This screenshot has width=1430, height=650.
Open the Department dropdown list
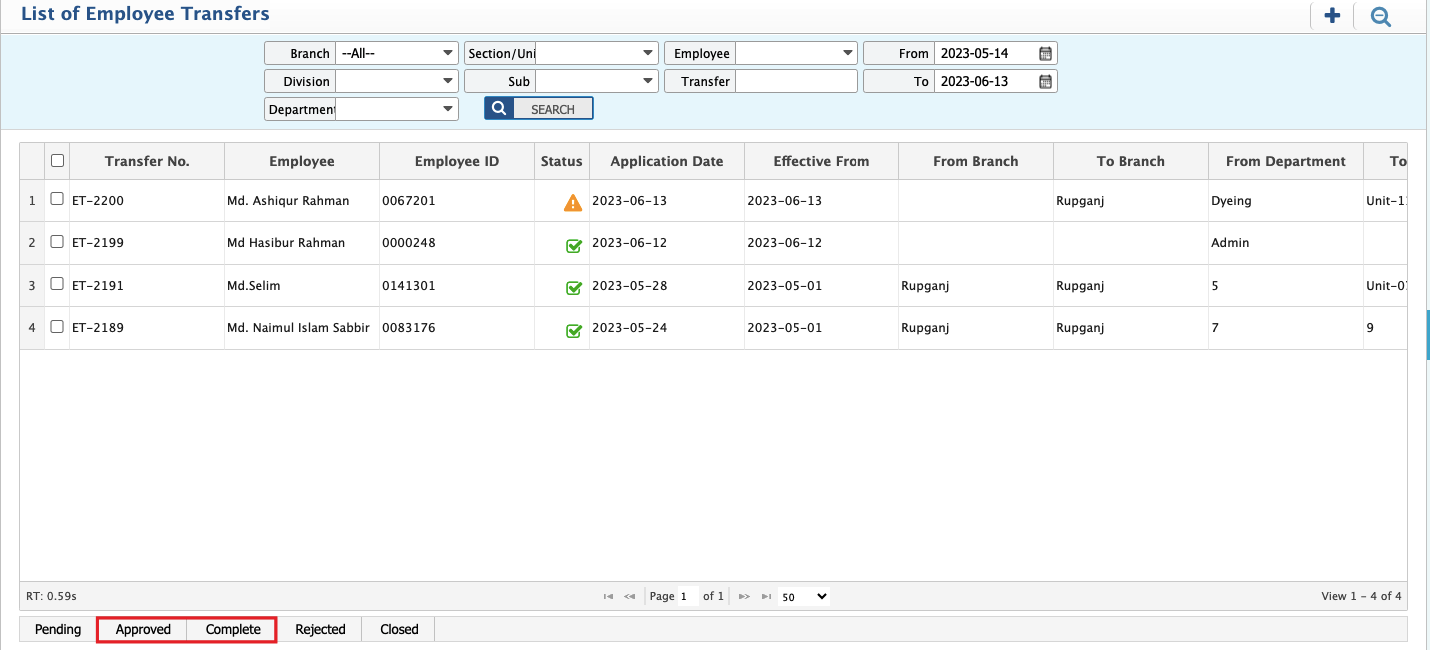(447, 109)
